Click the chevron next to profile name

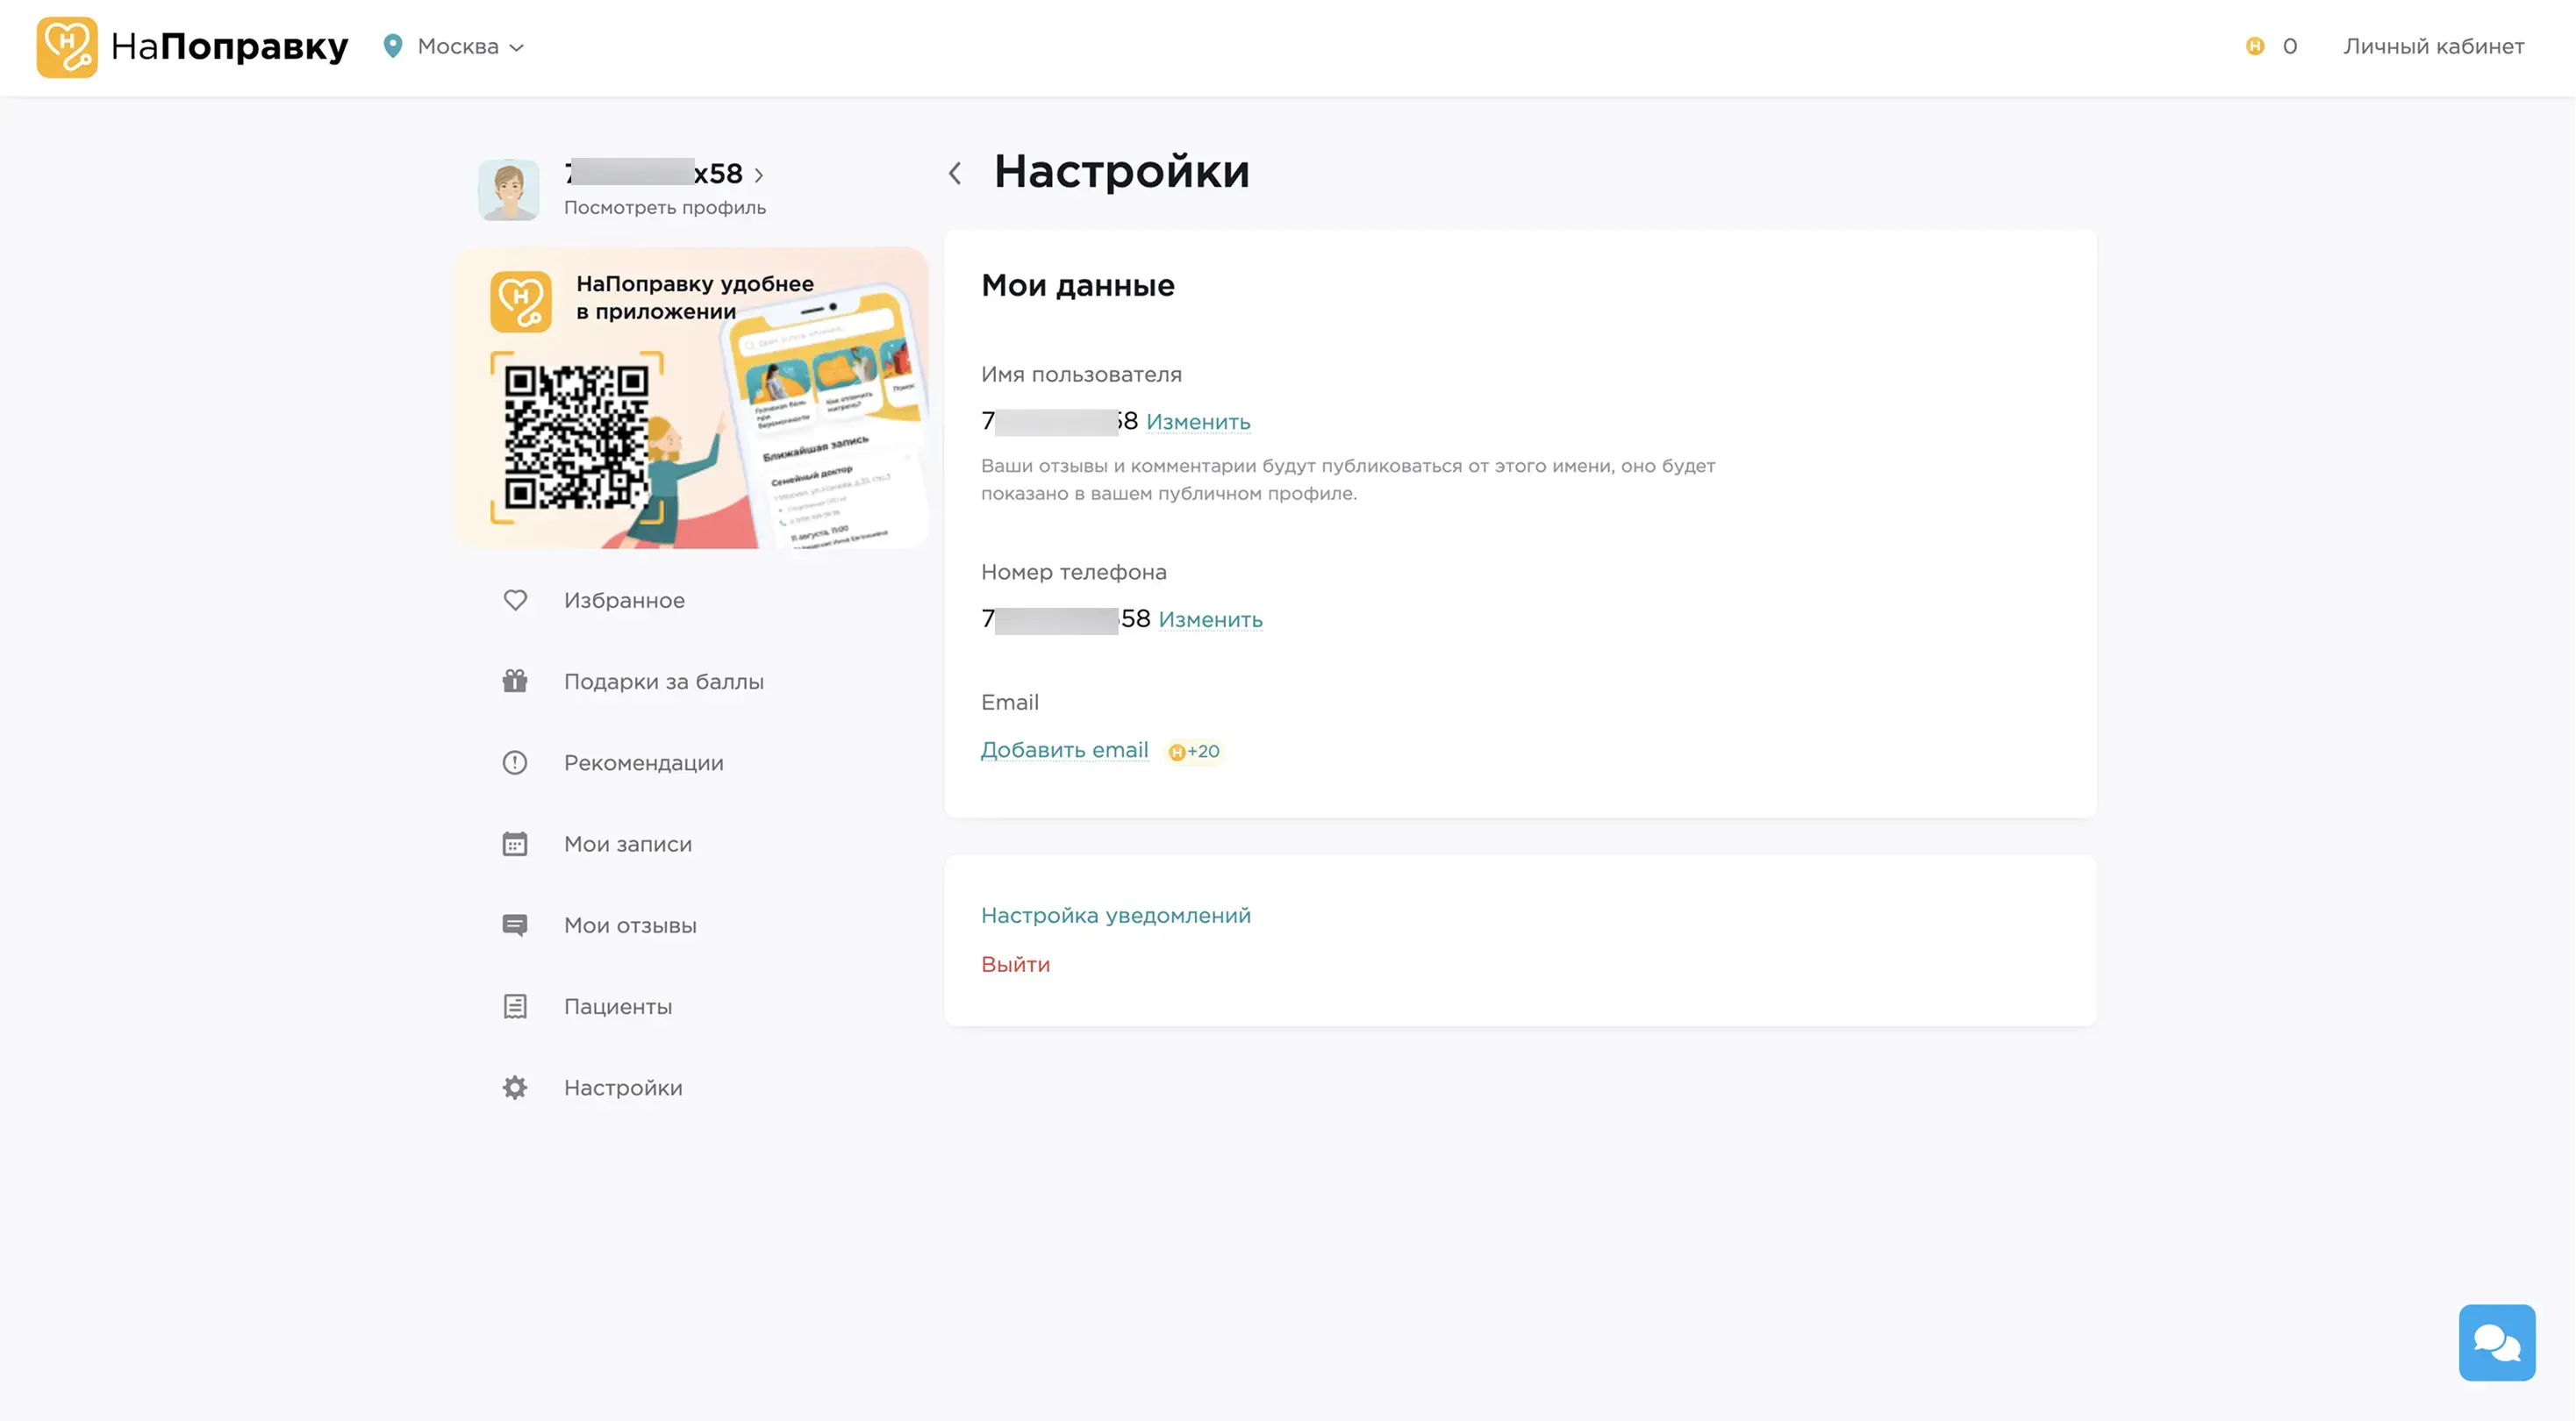click(759, 175)
